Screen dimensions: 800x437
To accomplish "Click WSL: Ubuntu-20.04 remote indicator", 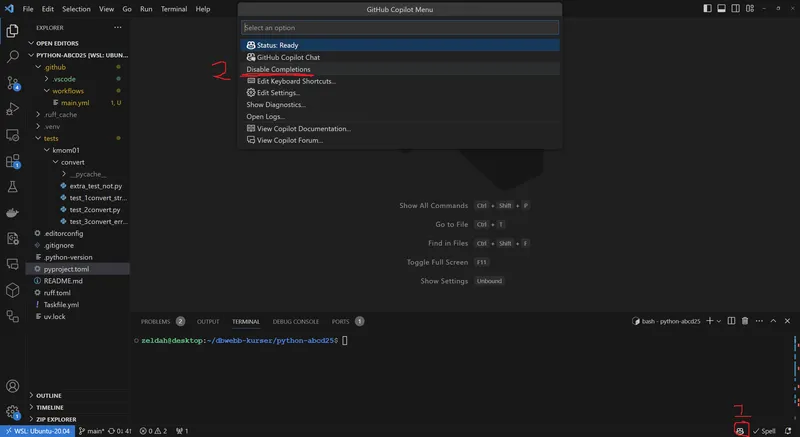I will coord(37,430).
